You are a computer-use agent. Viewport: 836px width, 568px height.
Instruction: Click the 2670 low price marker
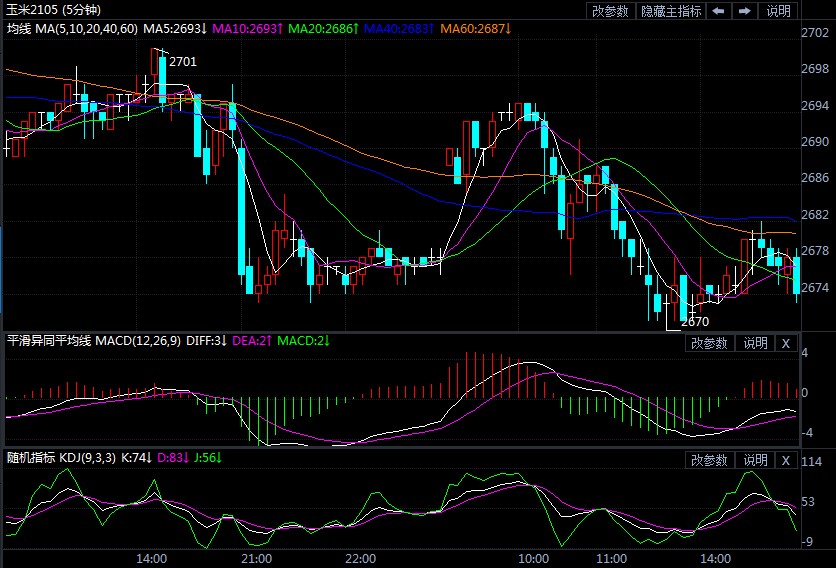pos(693,322)
